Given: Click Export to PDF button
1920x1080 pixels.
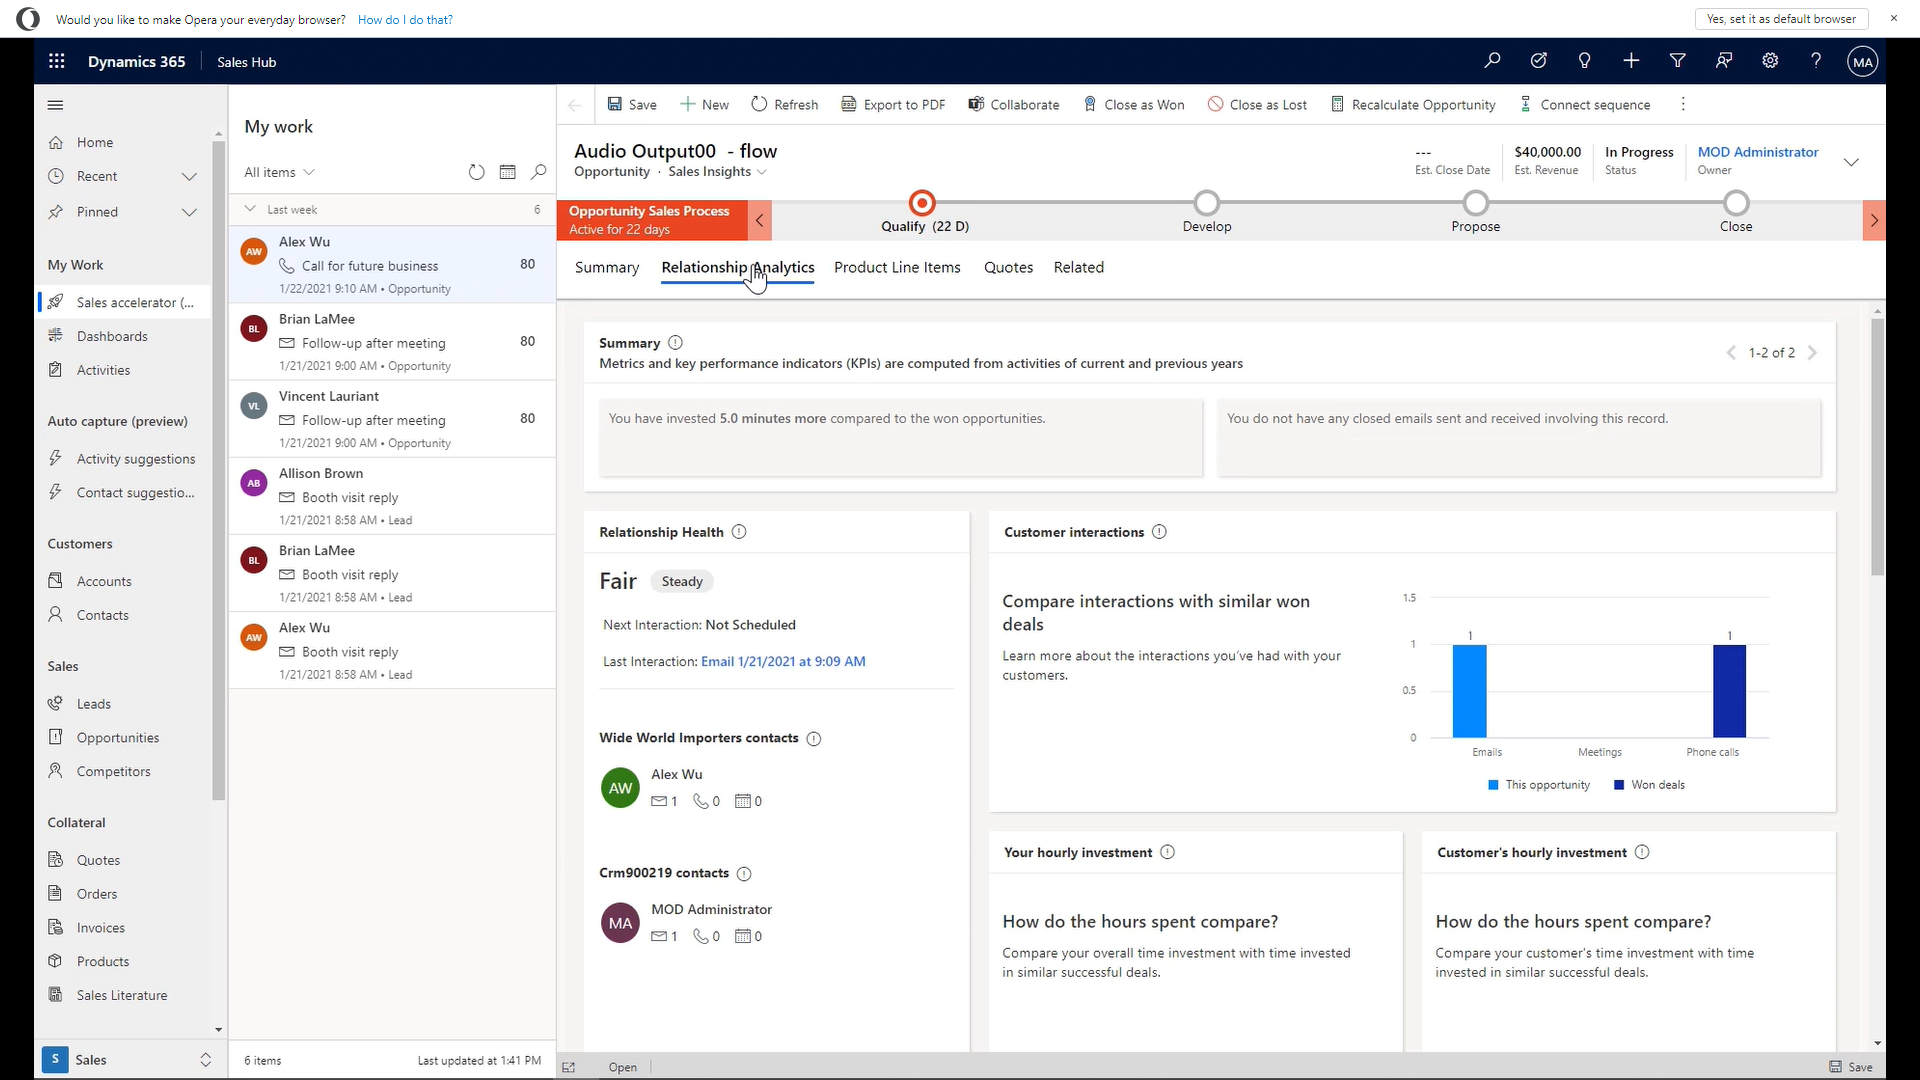Looking at the screenshot, I should 893,105.
